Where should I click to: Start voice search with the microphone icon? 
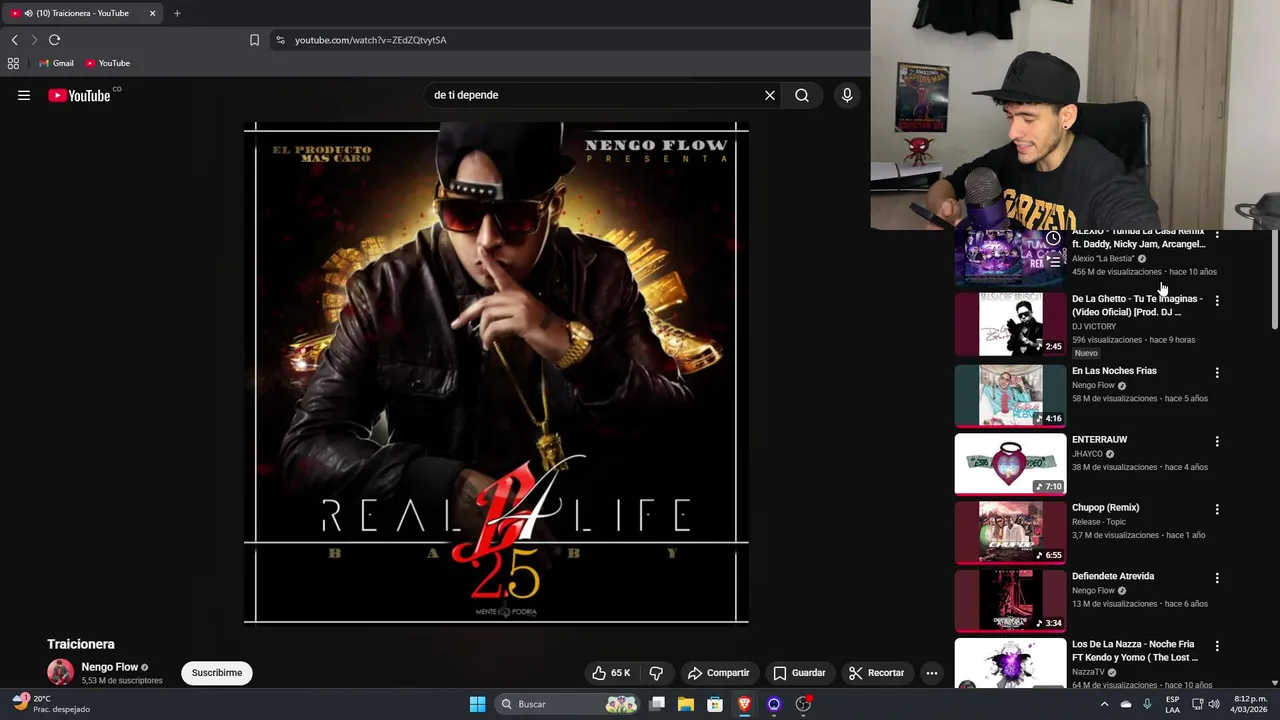(847, 95)
